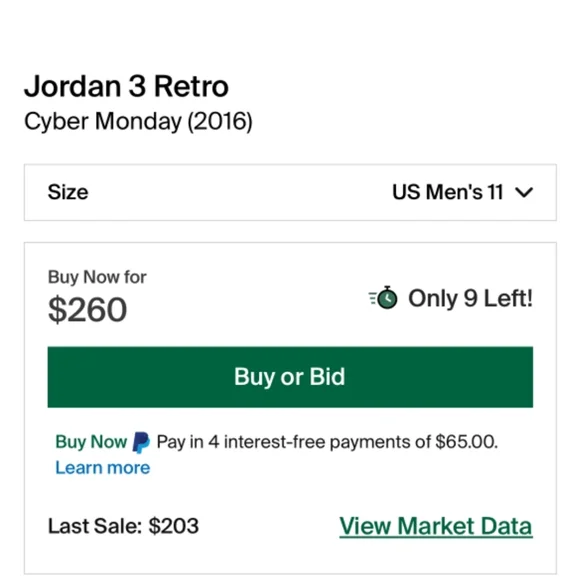Click the Buy Now for label

[x=97, y=277]
